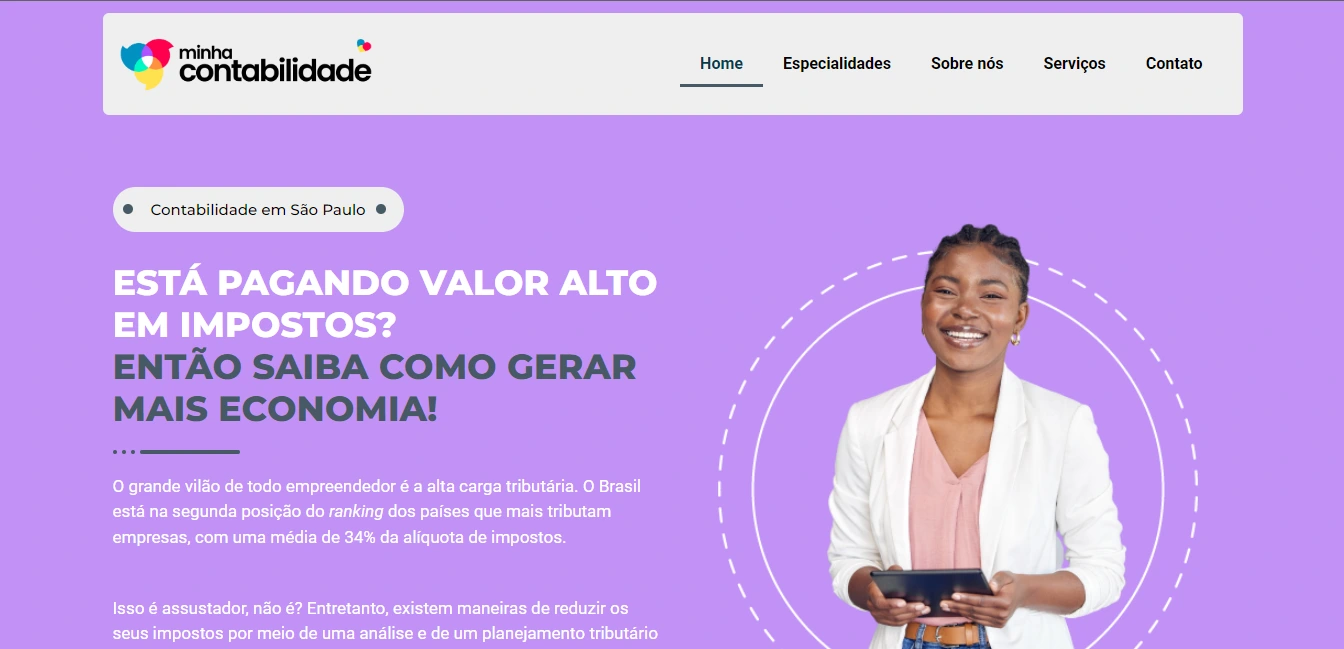Click the divider line under the heading

point(176,452)
